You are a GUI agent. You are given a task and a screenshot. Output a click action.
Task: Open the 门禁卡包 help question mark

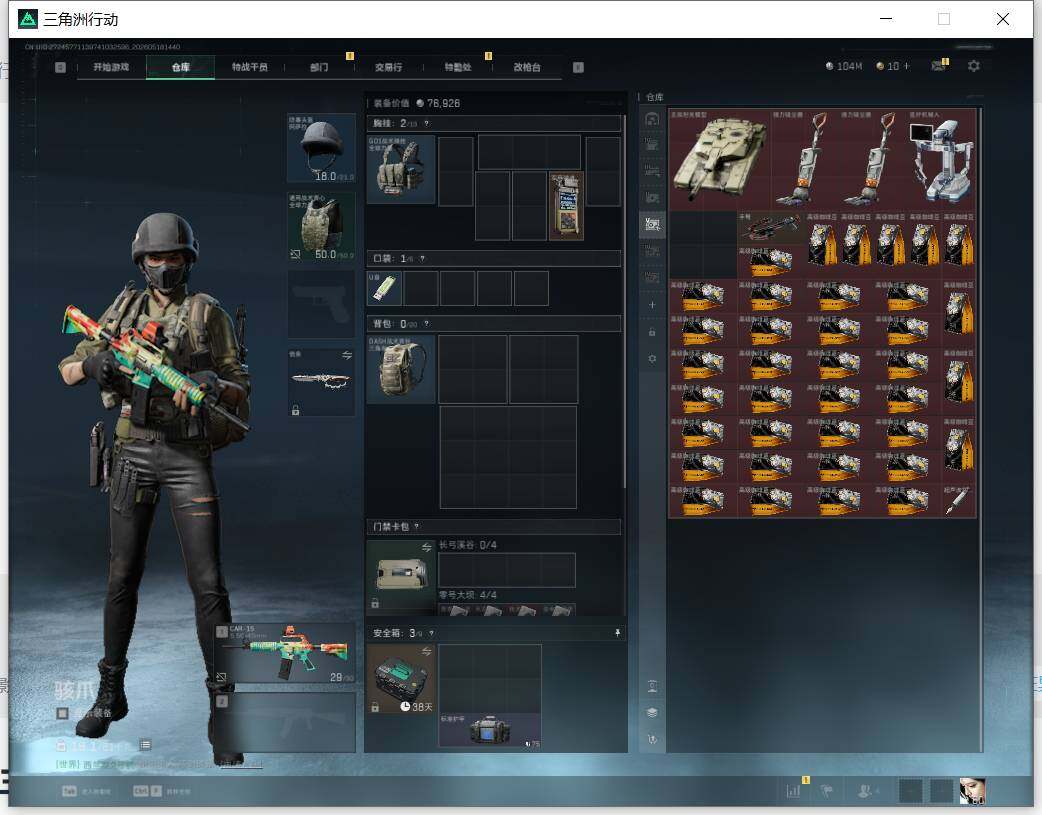point(417,526)
